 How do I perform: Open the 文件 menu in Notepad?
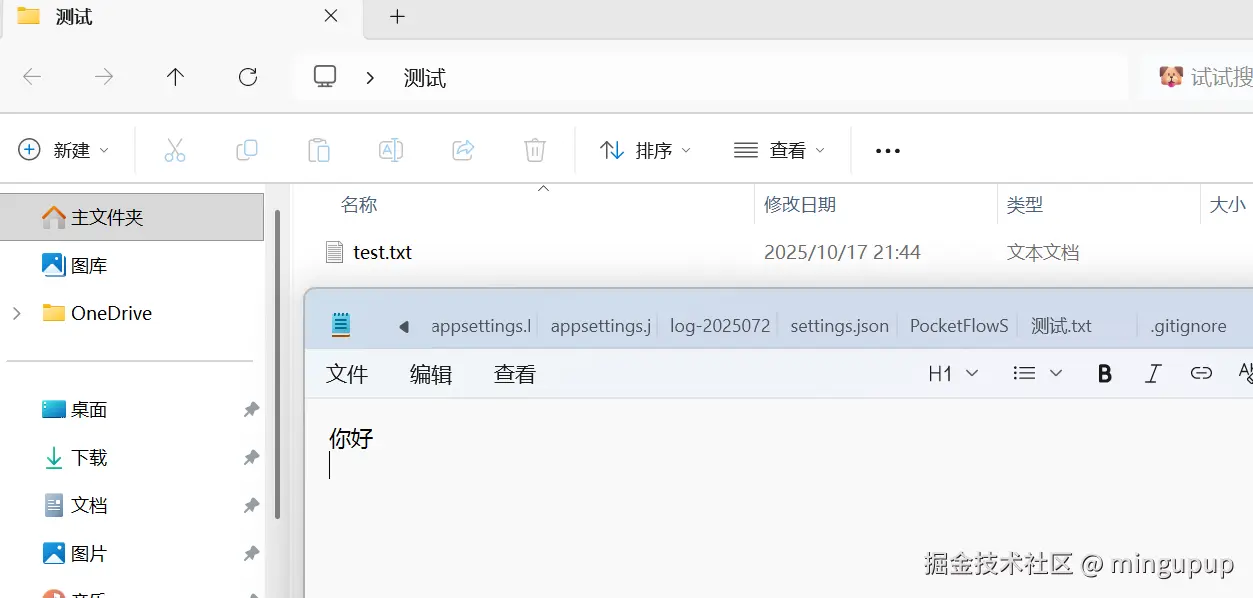click(346, 373)
